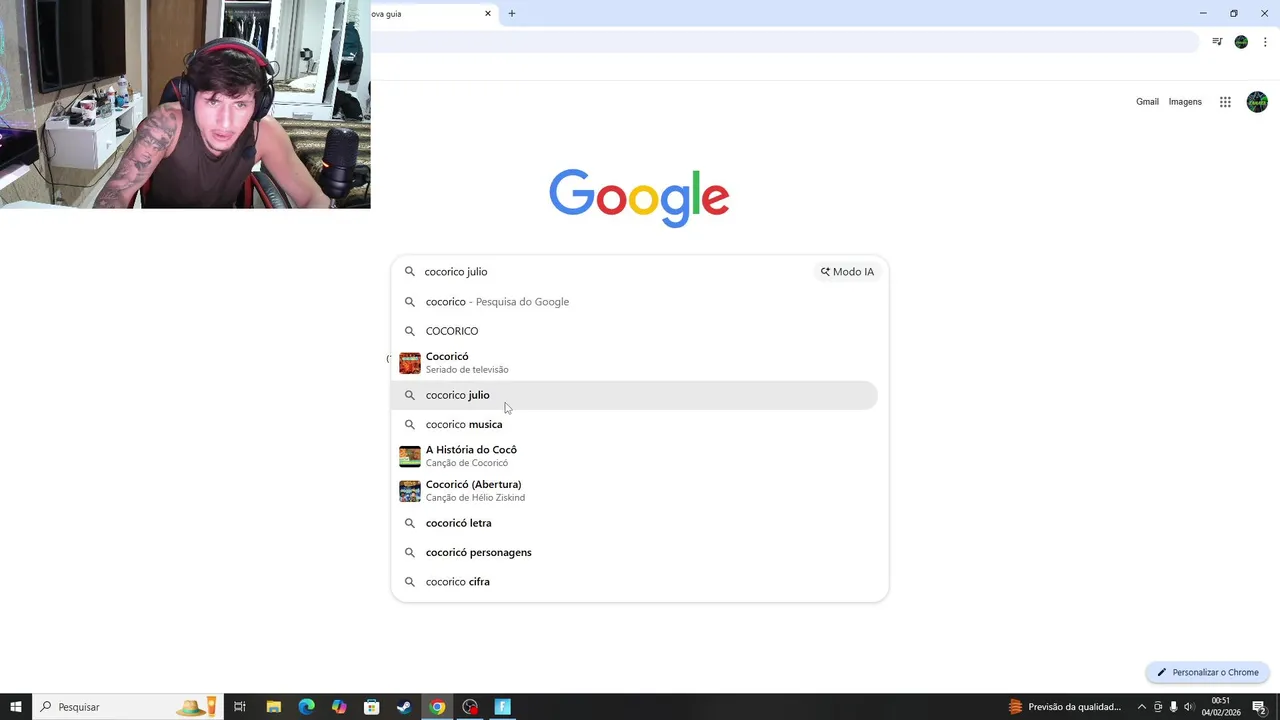Open the recording app icon on taskbar
1280x720 pixels.
tap(470, 707)
